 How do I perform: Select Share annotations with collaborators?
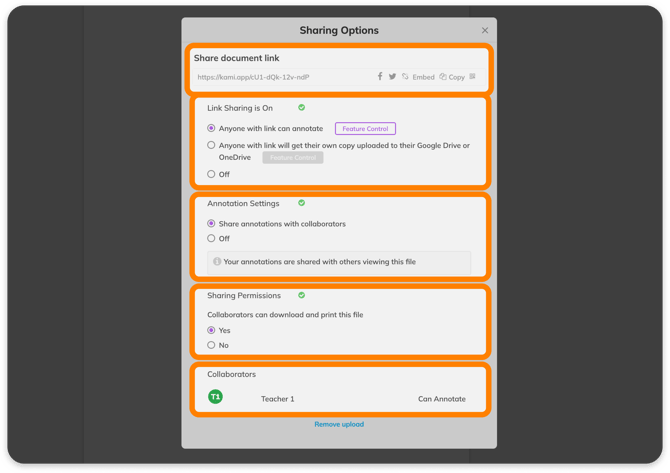211,223
